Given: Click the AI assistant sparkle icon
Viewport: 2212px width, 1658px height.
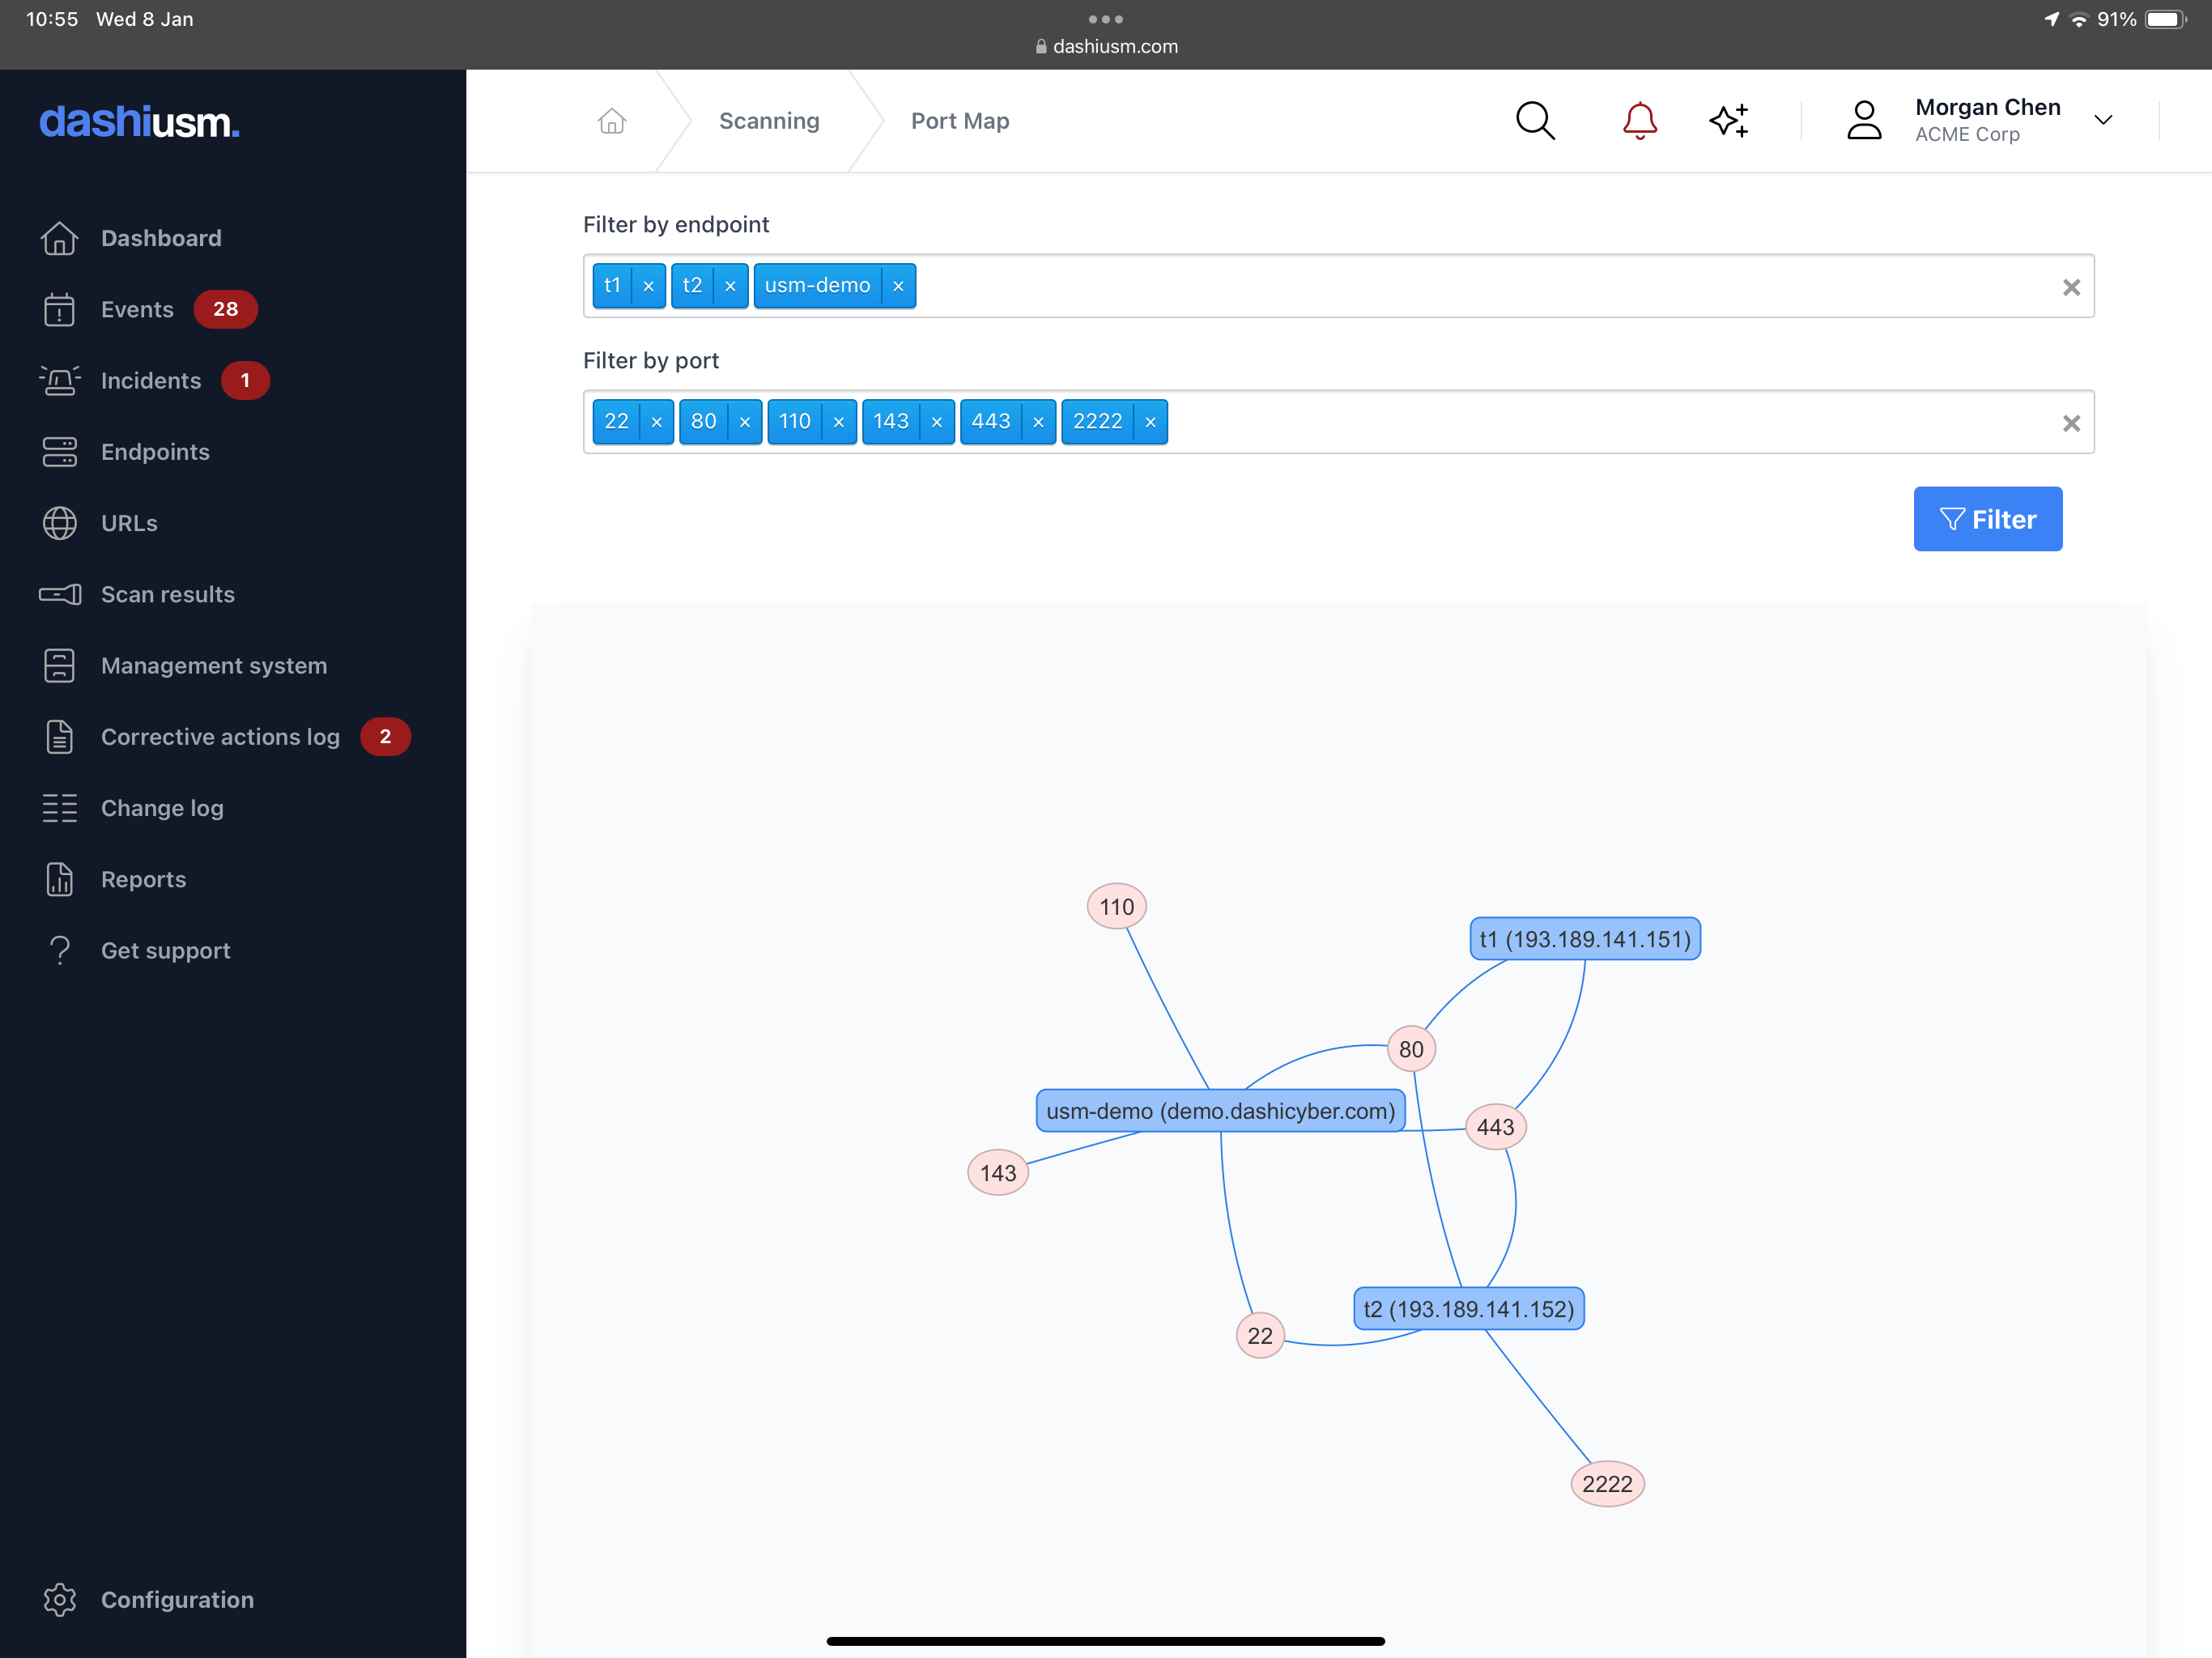Looking at the screenshot, I should 1729,118.
